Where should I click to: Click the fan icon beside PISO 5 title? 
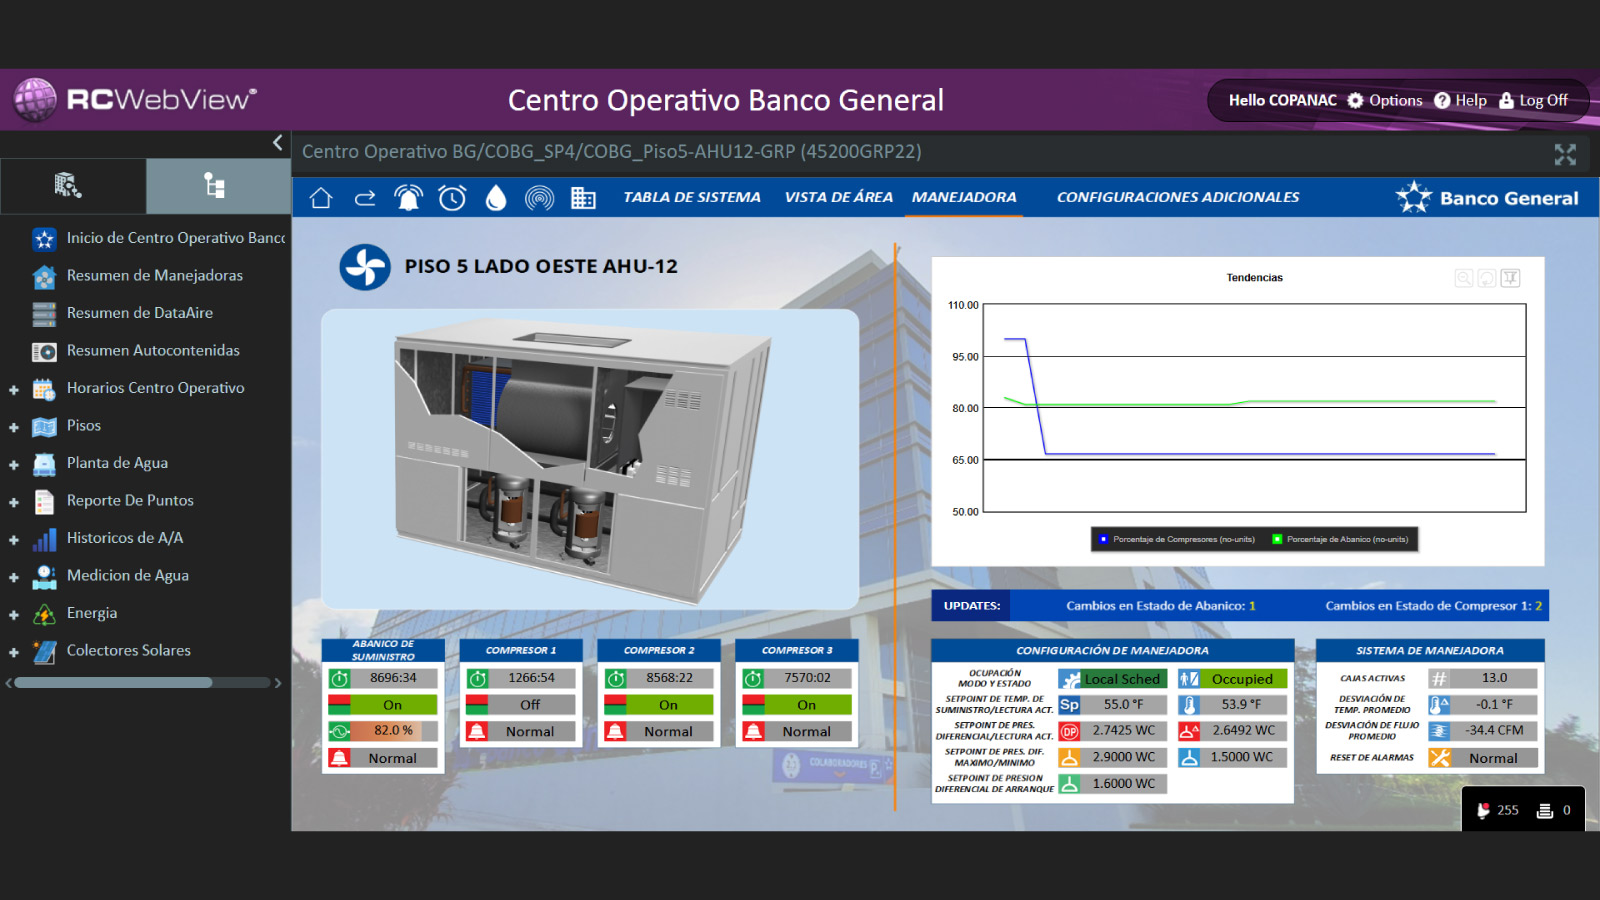click(x=365, y=267)
